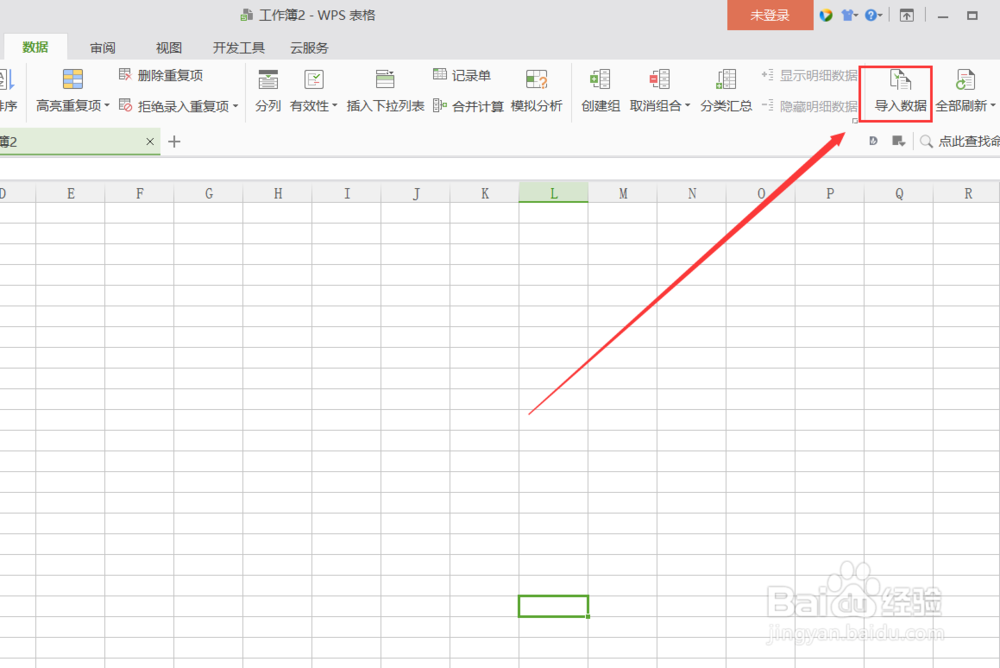Open outline group dialog launcher
1000x668 pixels.
855,121
